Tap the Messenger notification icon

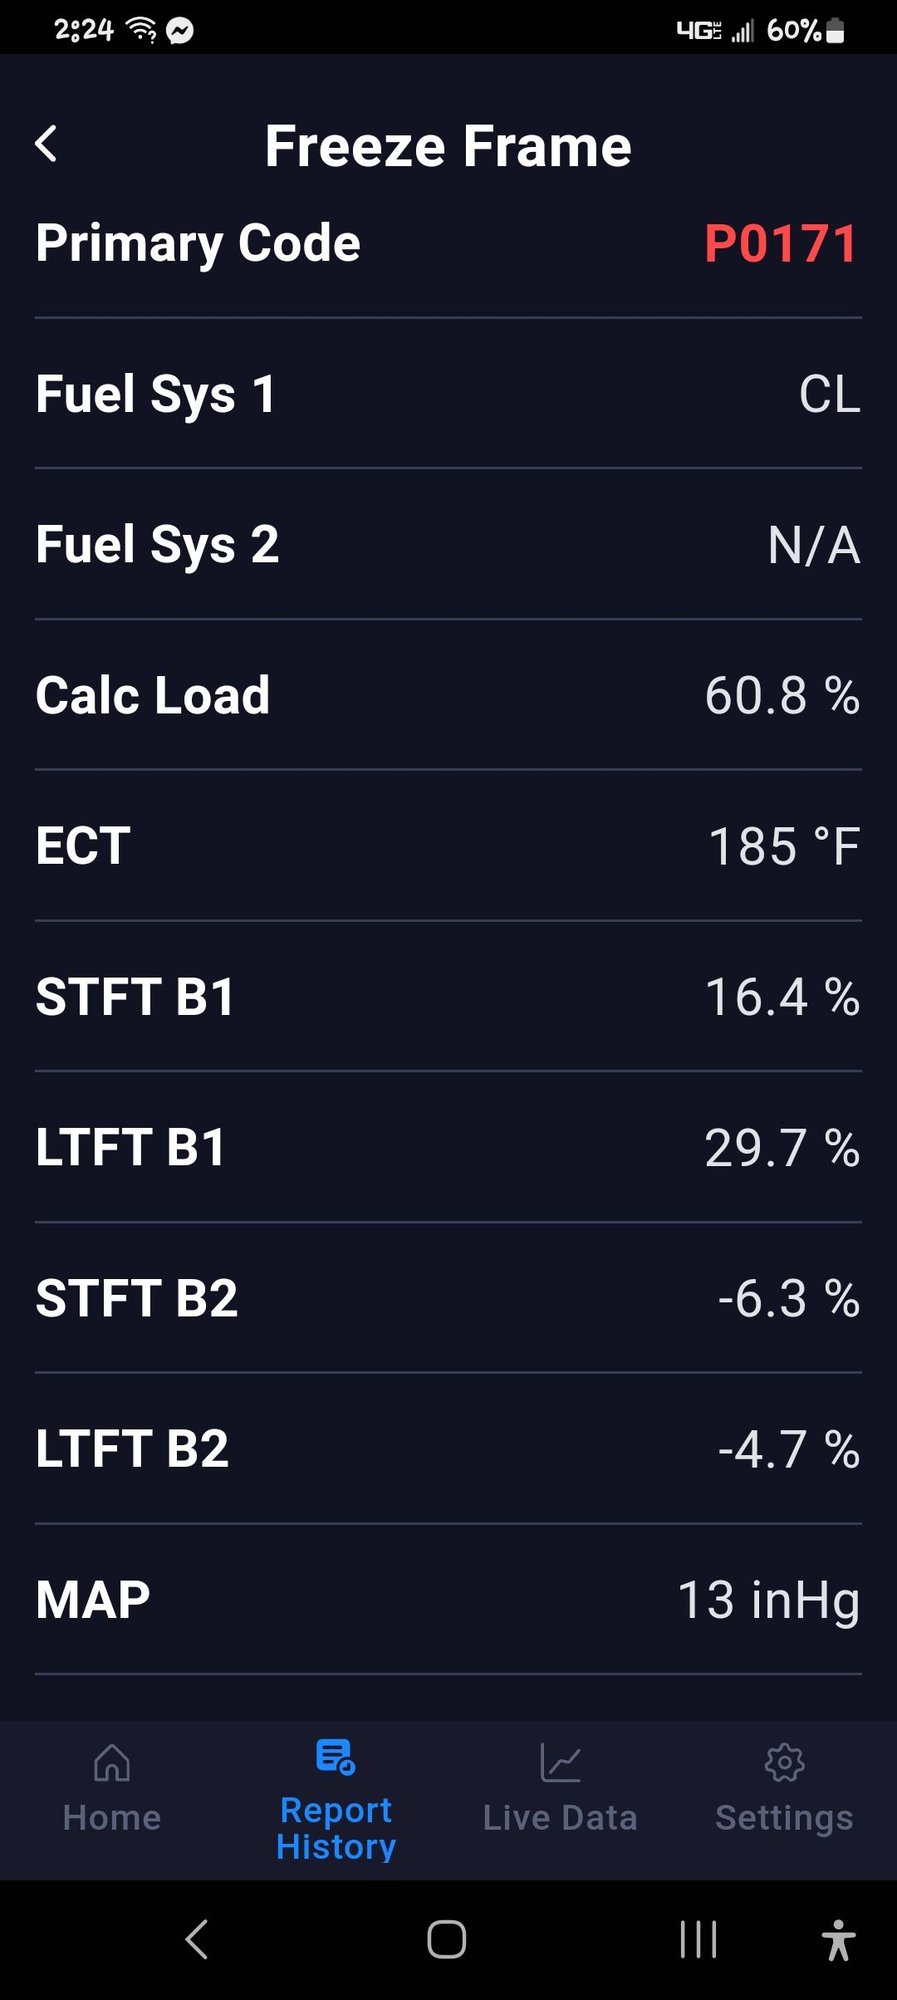point(180,31)
